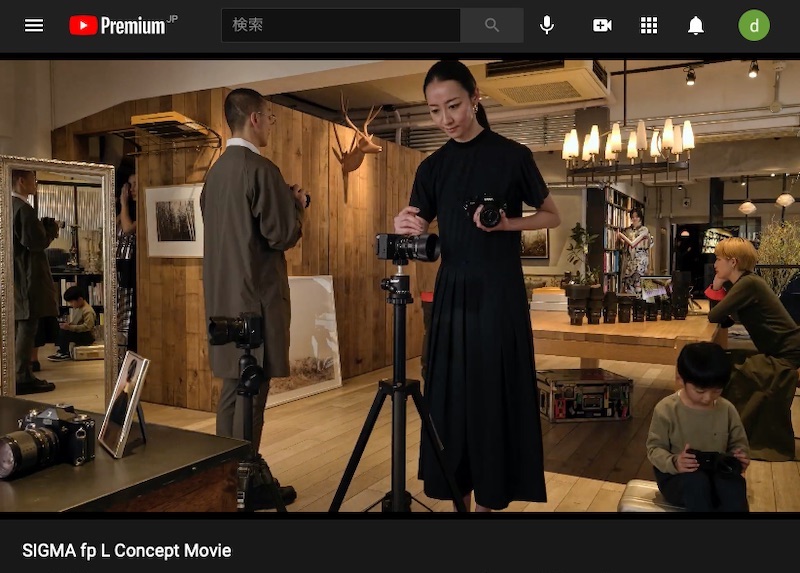This screenshot has width=800, height=573.
Task: Start voice search with microphone icon
Action: (x=547, y=25)
